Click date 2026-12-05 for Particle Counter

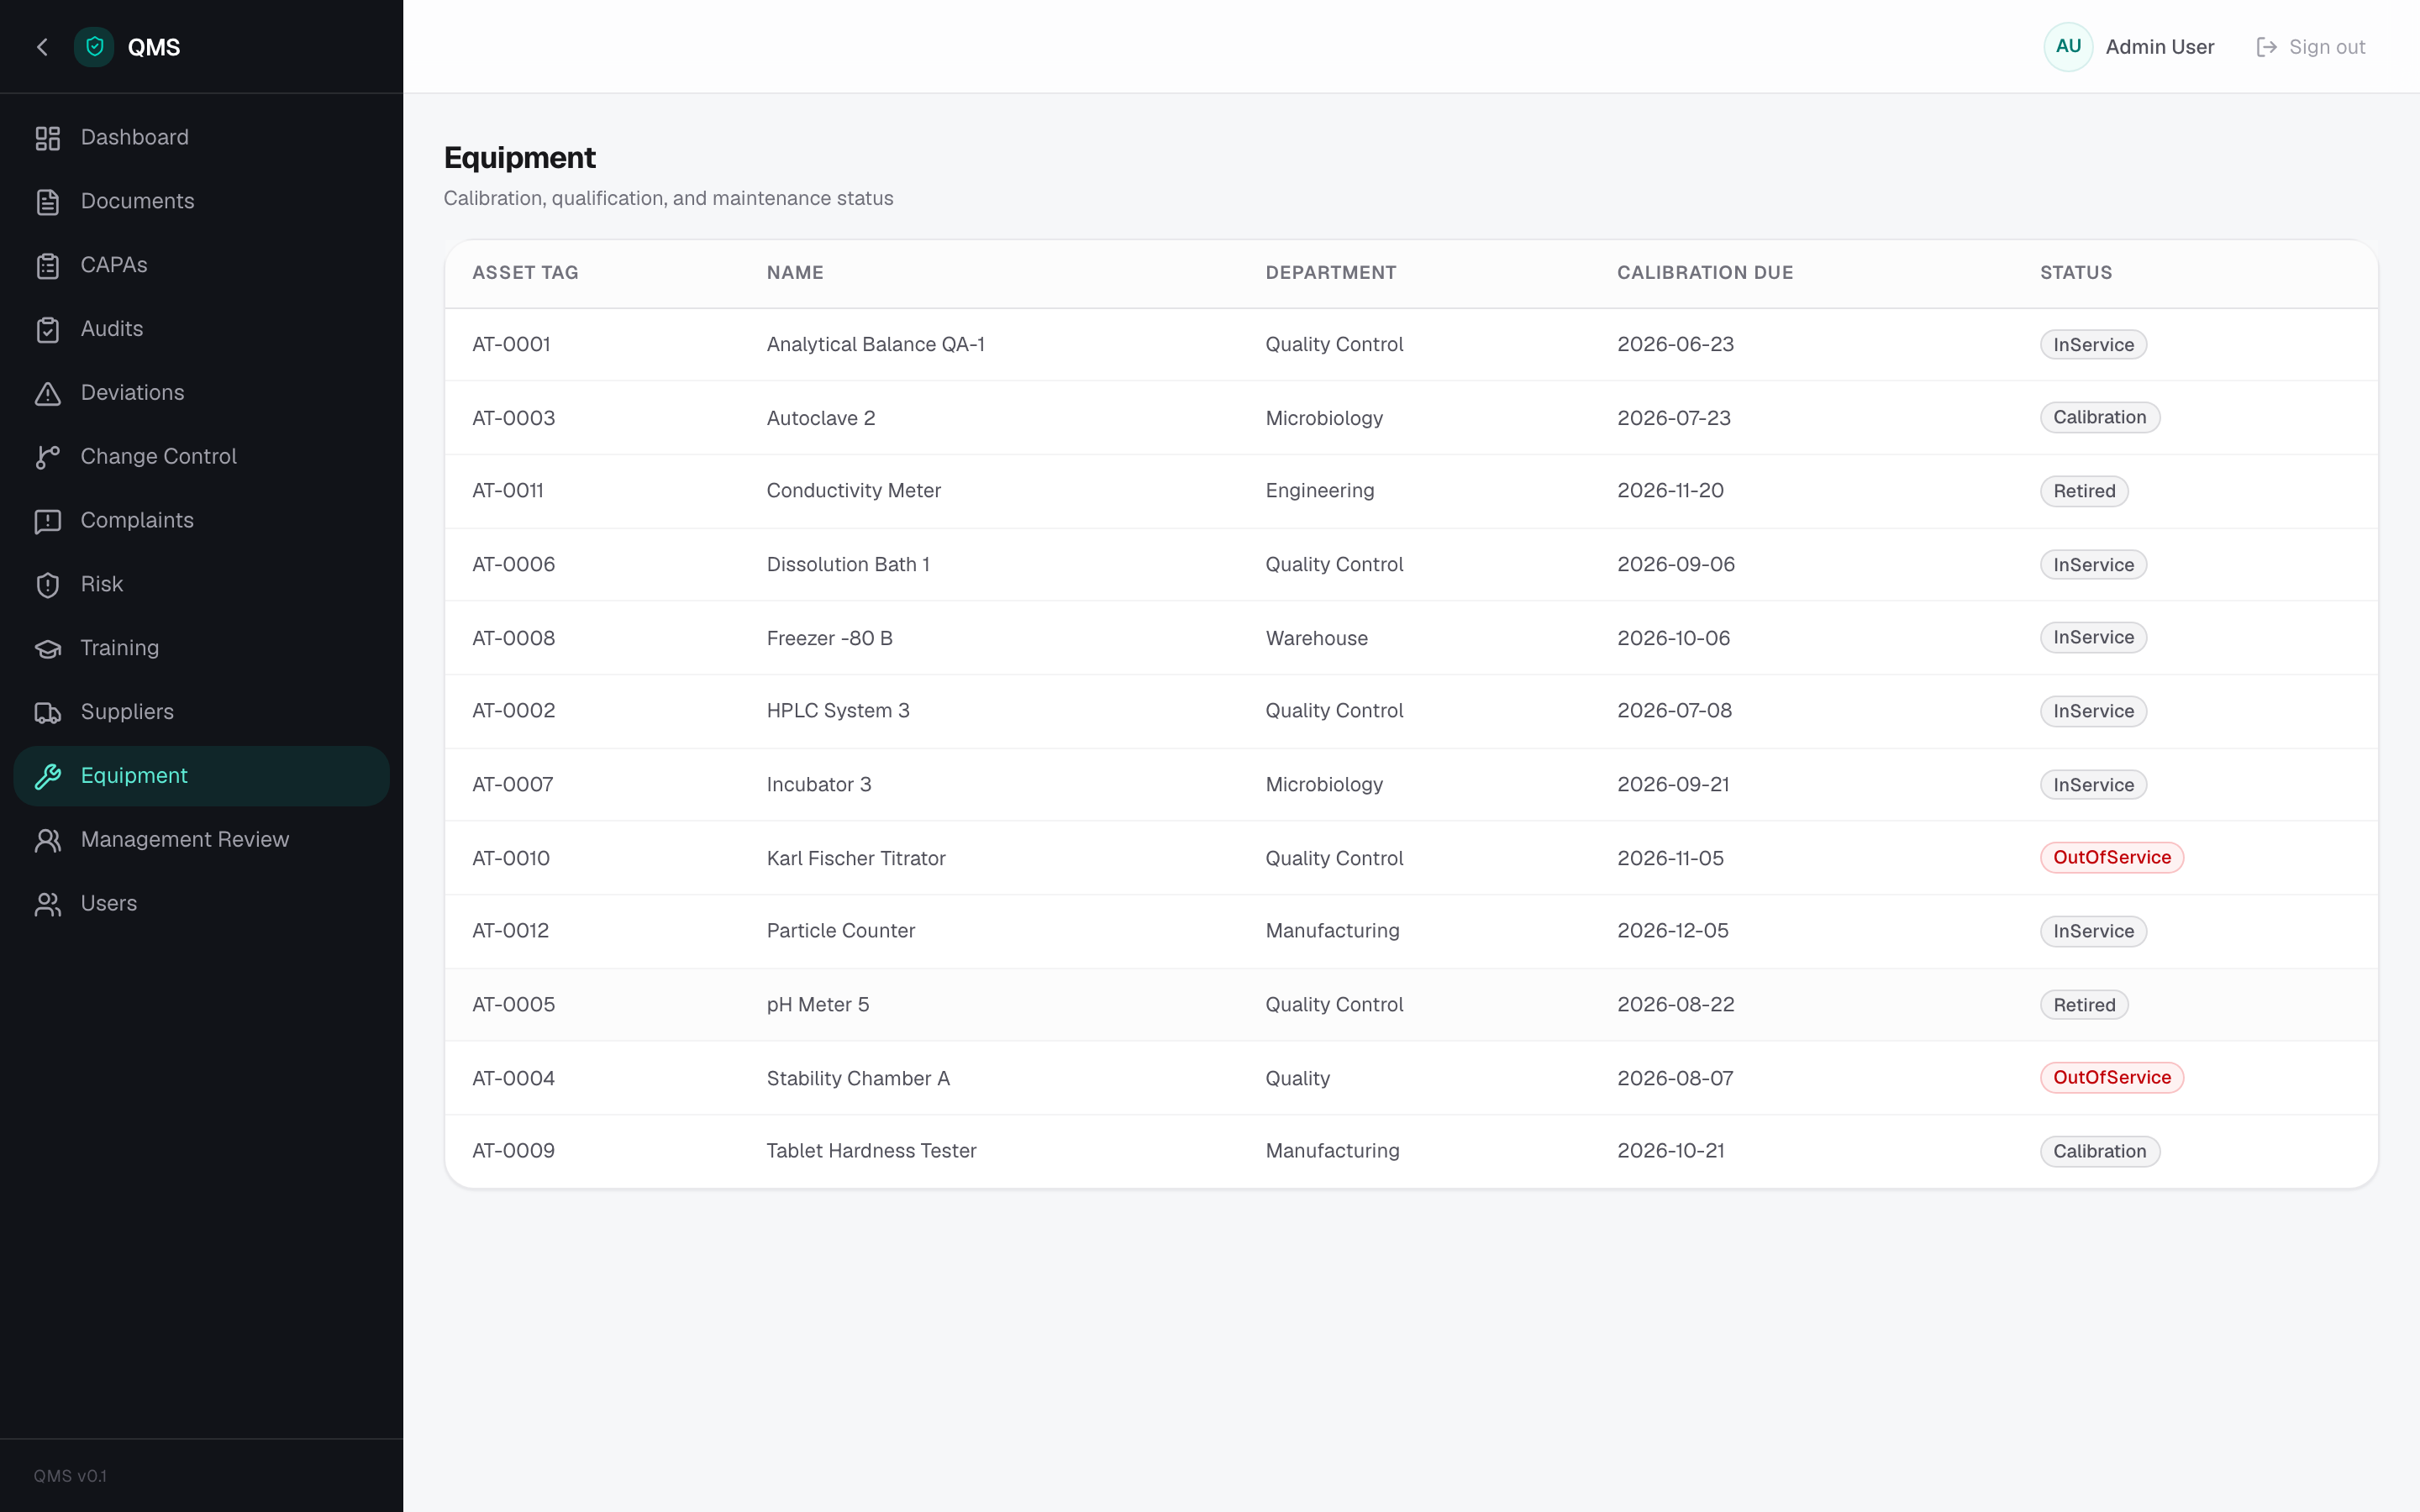click(1672, 930)
